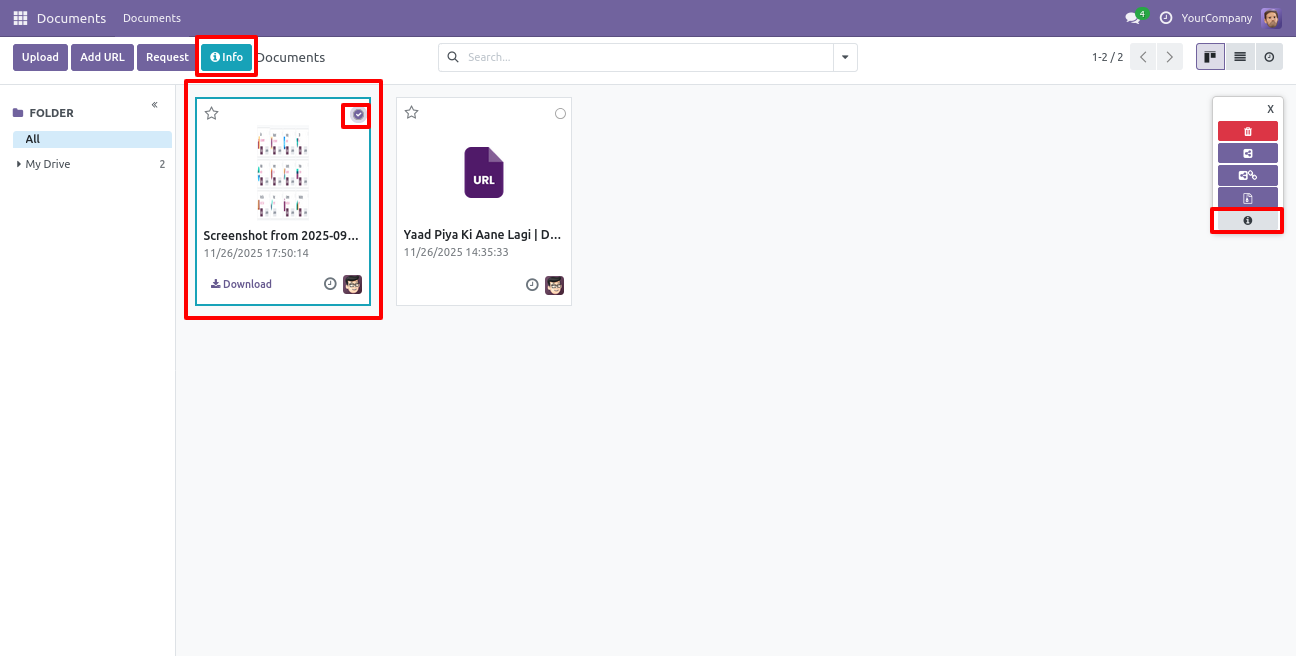This screenshot has width=1296, height=656.
Task: Open the apps grid menu icon
Action: click(x=20, y=18)
